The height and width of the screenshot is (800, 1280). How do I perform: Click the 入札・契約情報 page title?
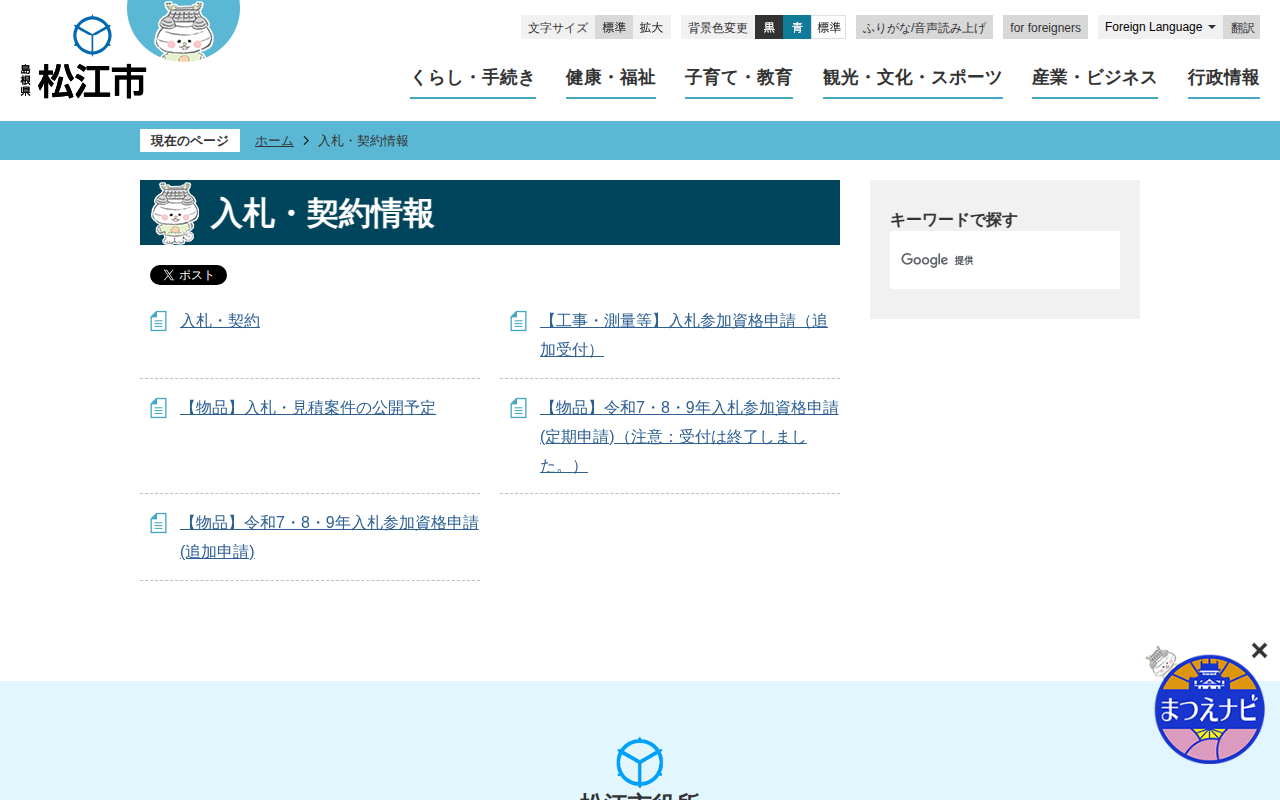(322, 213)
